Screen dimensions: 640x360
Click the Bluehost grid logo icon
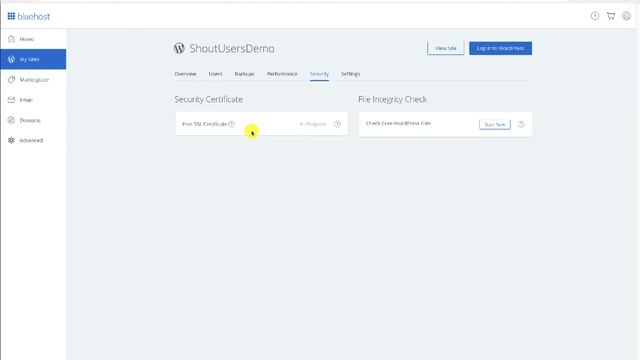tap(11, 16)
